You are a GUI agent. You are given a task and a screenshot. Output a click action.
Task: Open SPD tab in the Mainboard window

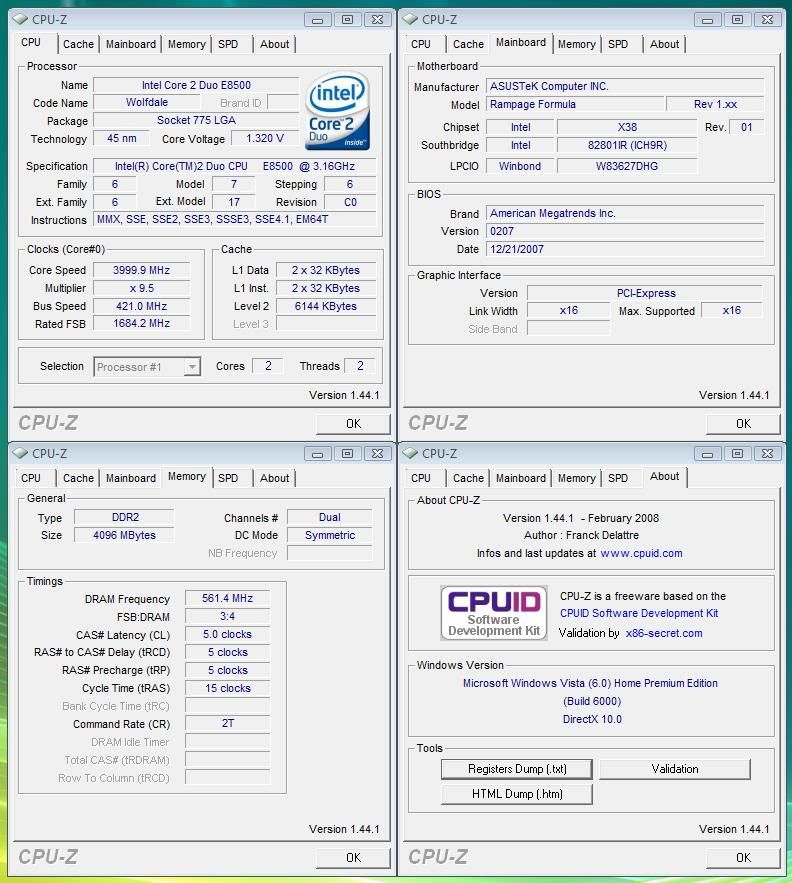click(617, 44)
